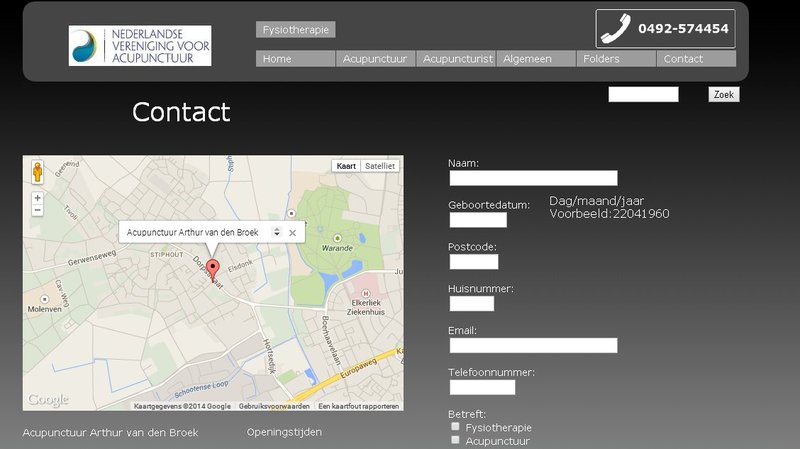Click the Email input field
800x449 pixels.
[x=533, y=345]
